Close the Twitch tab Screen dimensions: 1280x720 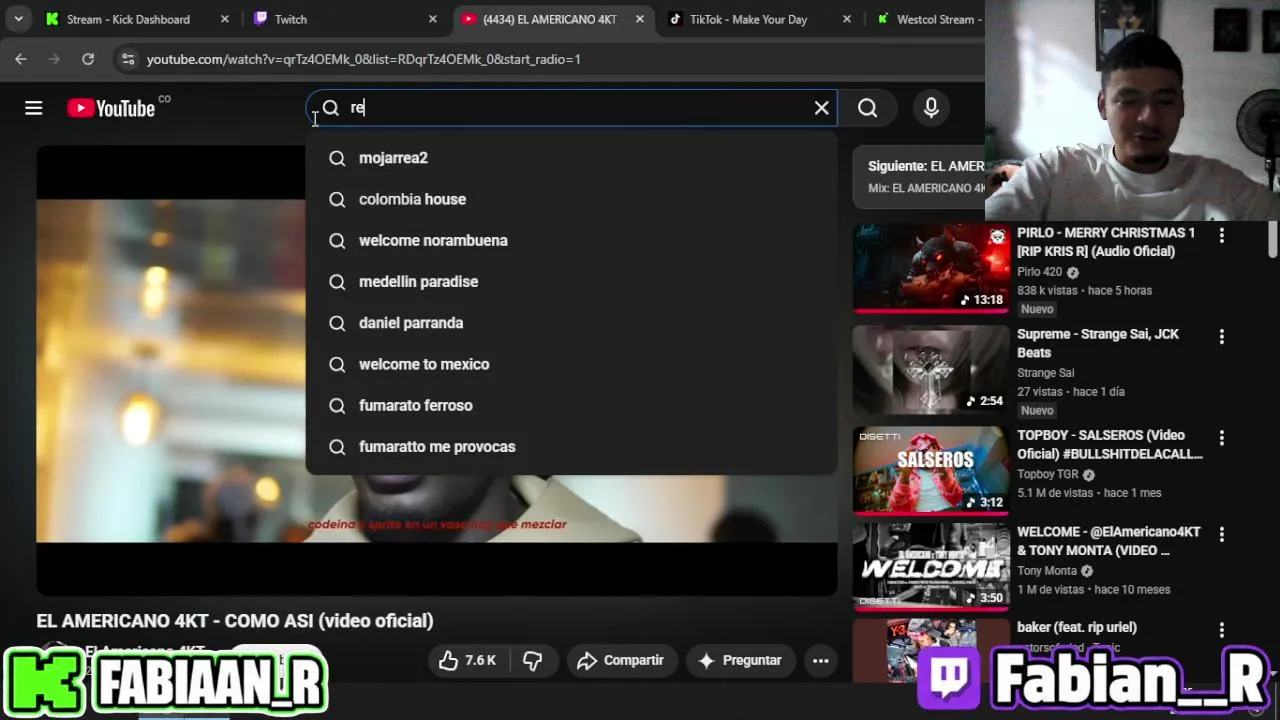[433, 19]
